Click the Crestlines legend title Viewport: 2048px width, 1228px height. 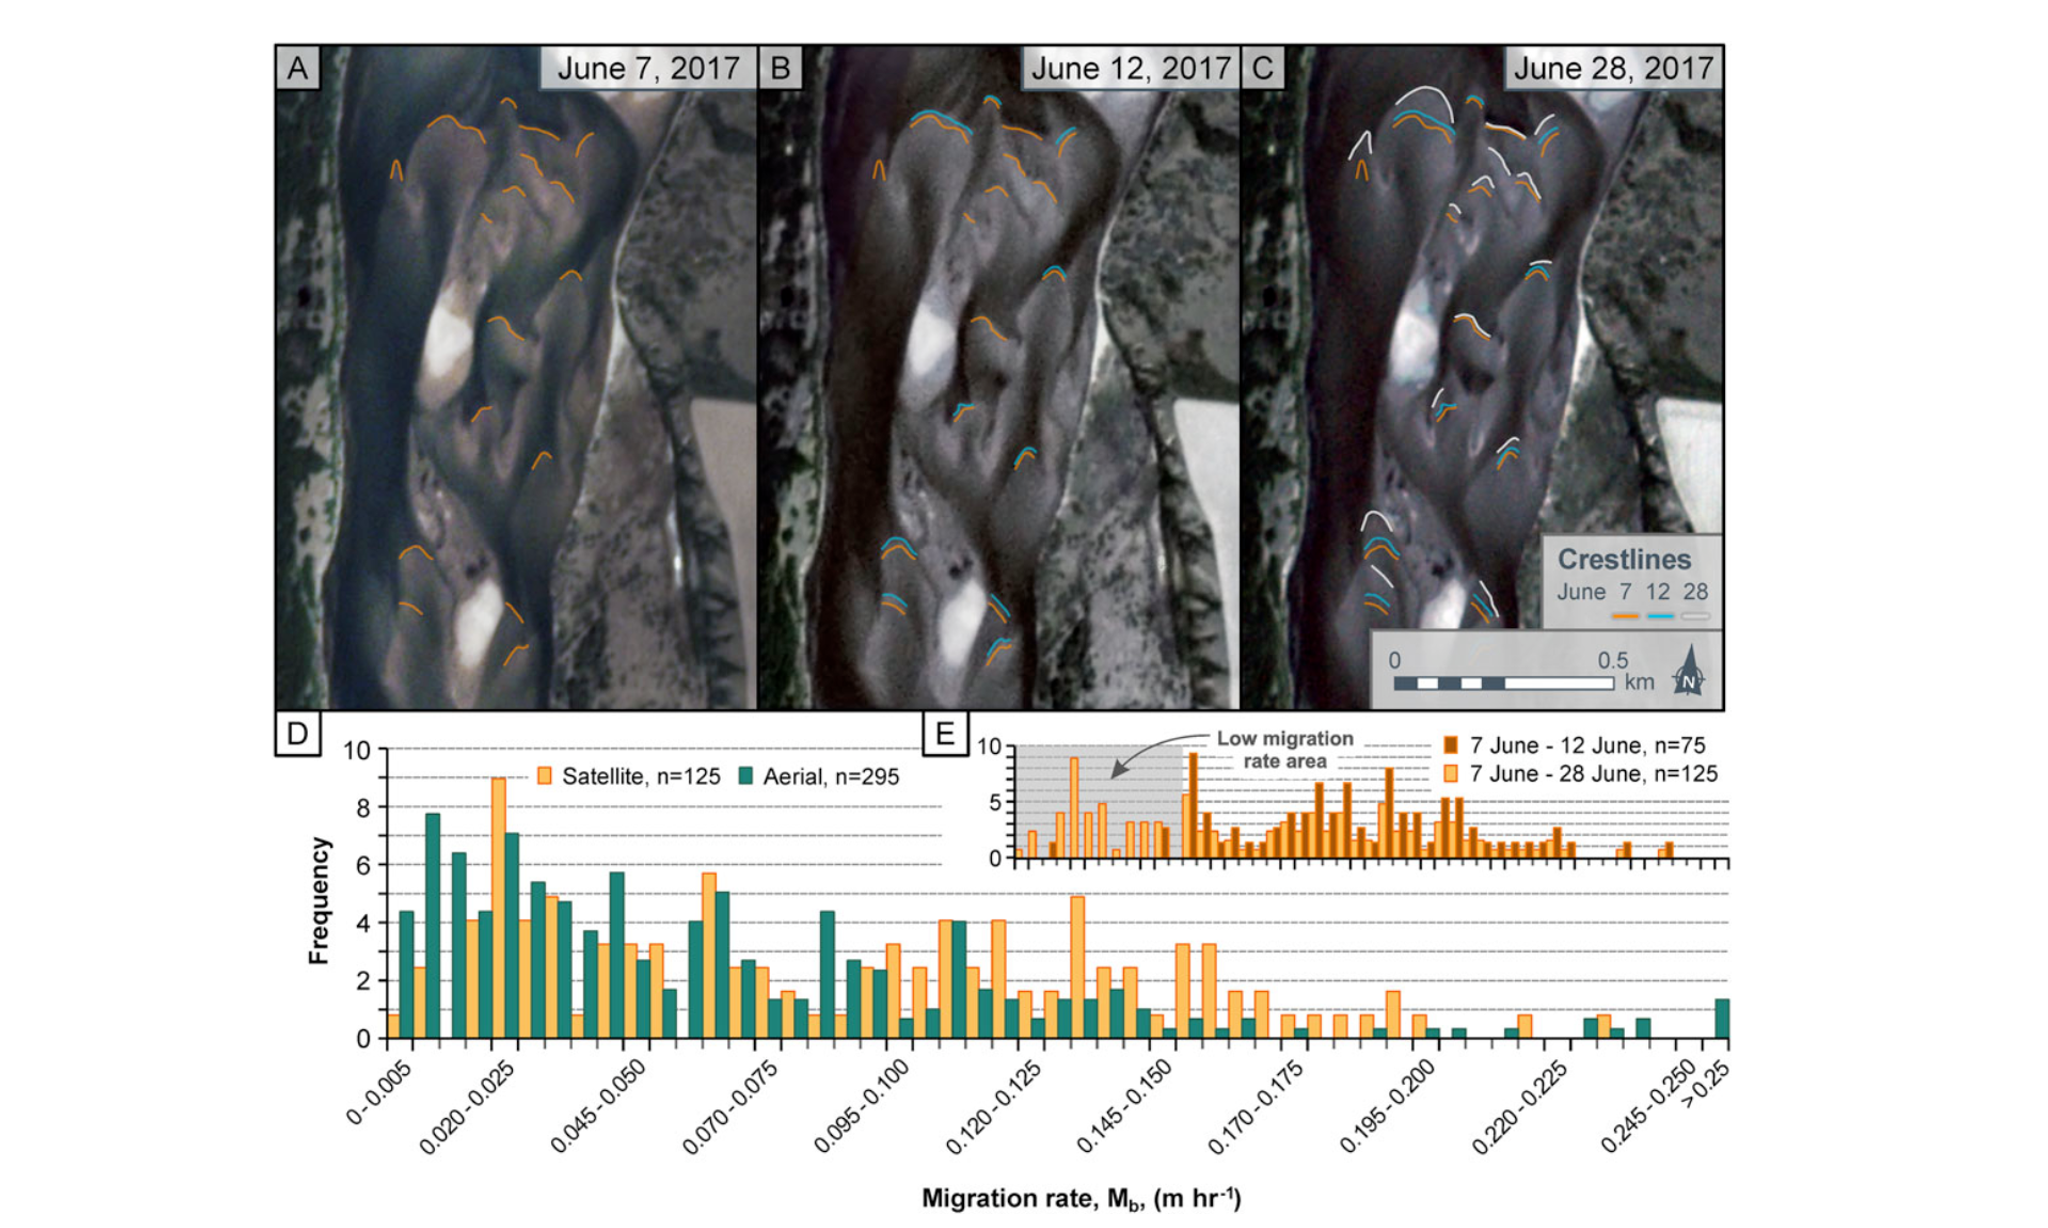pyautogui.click(x=1624, y=559)
